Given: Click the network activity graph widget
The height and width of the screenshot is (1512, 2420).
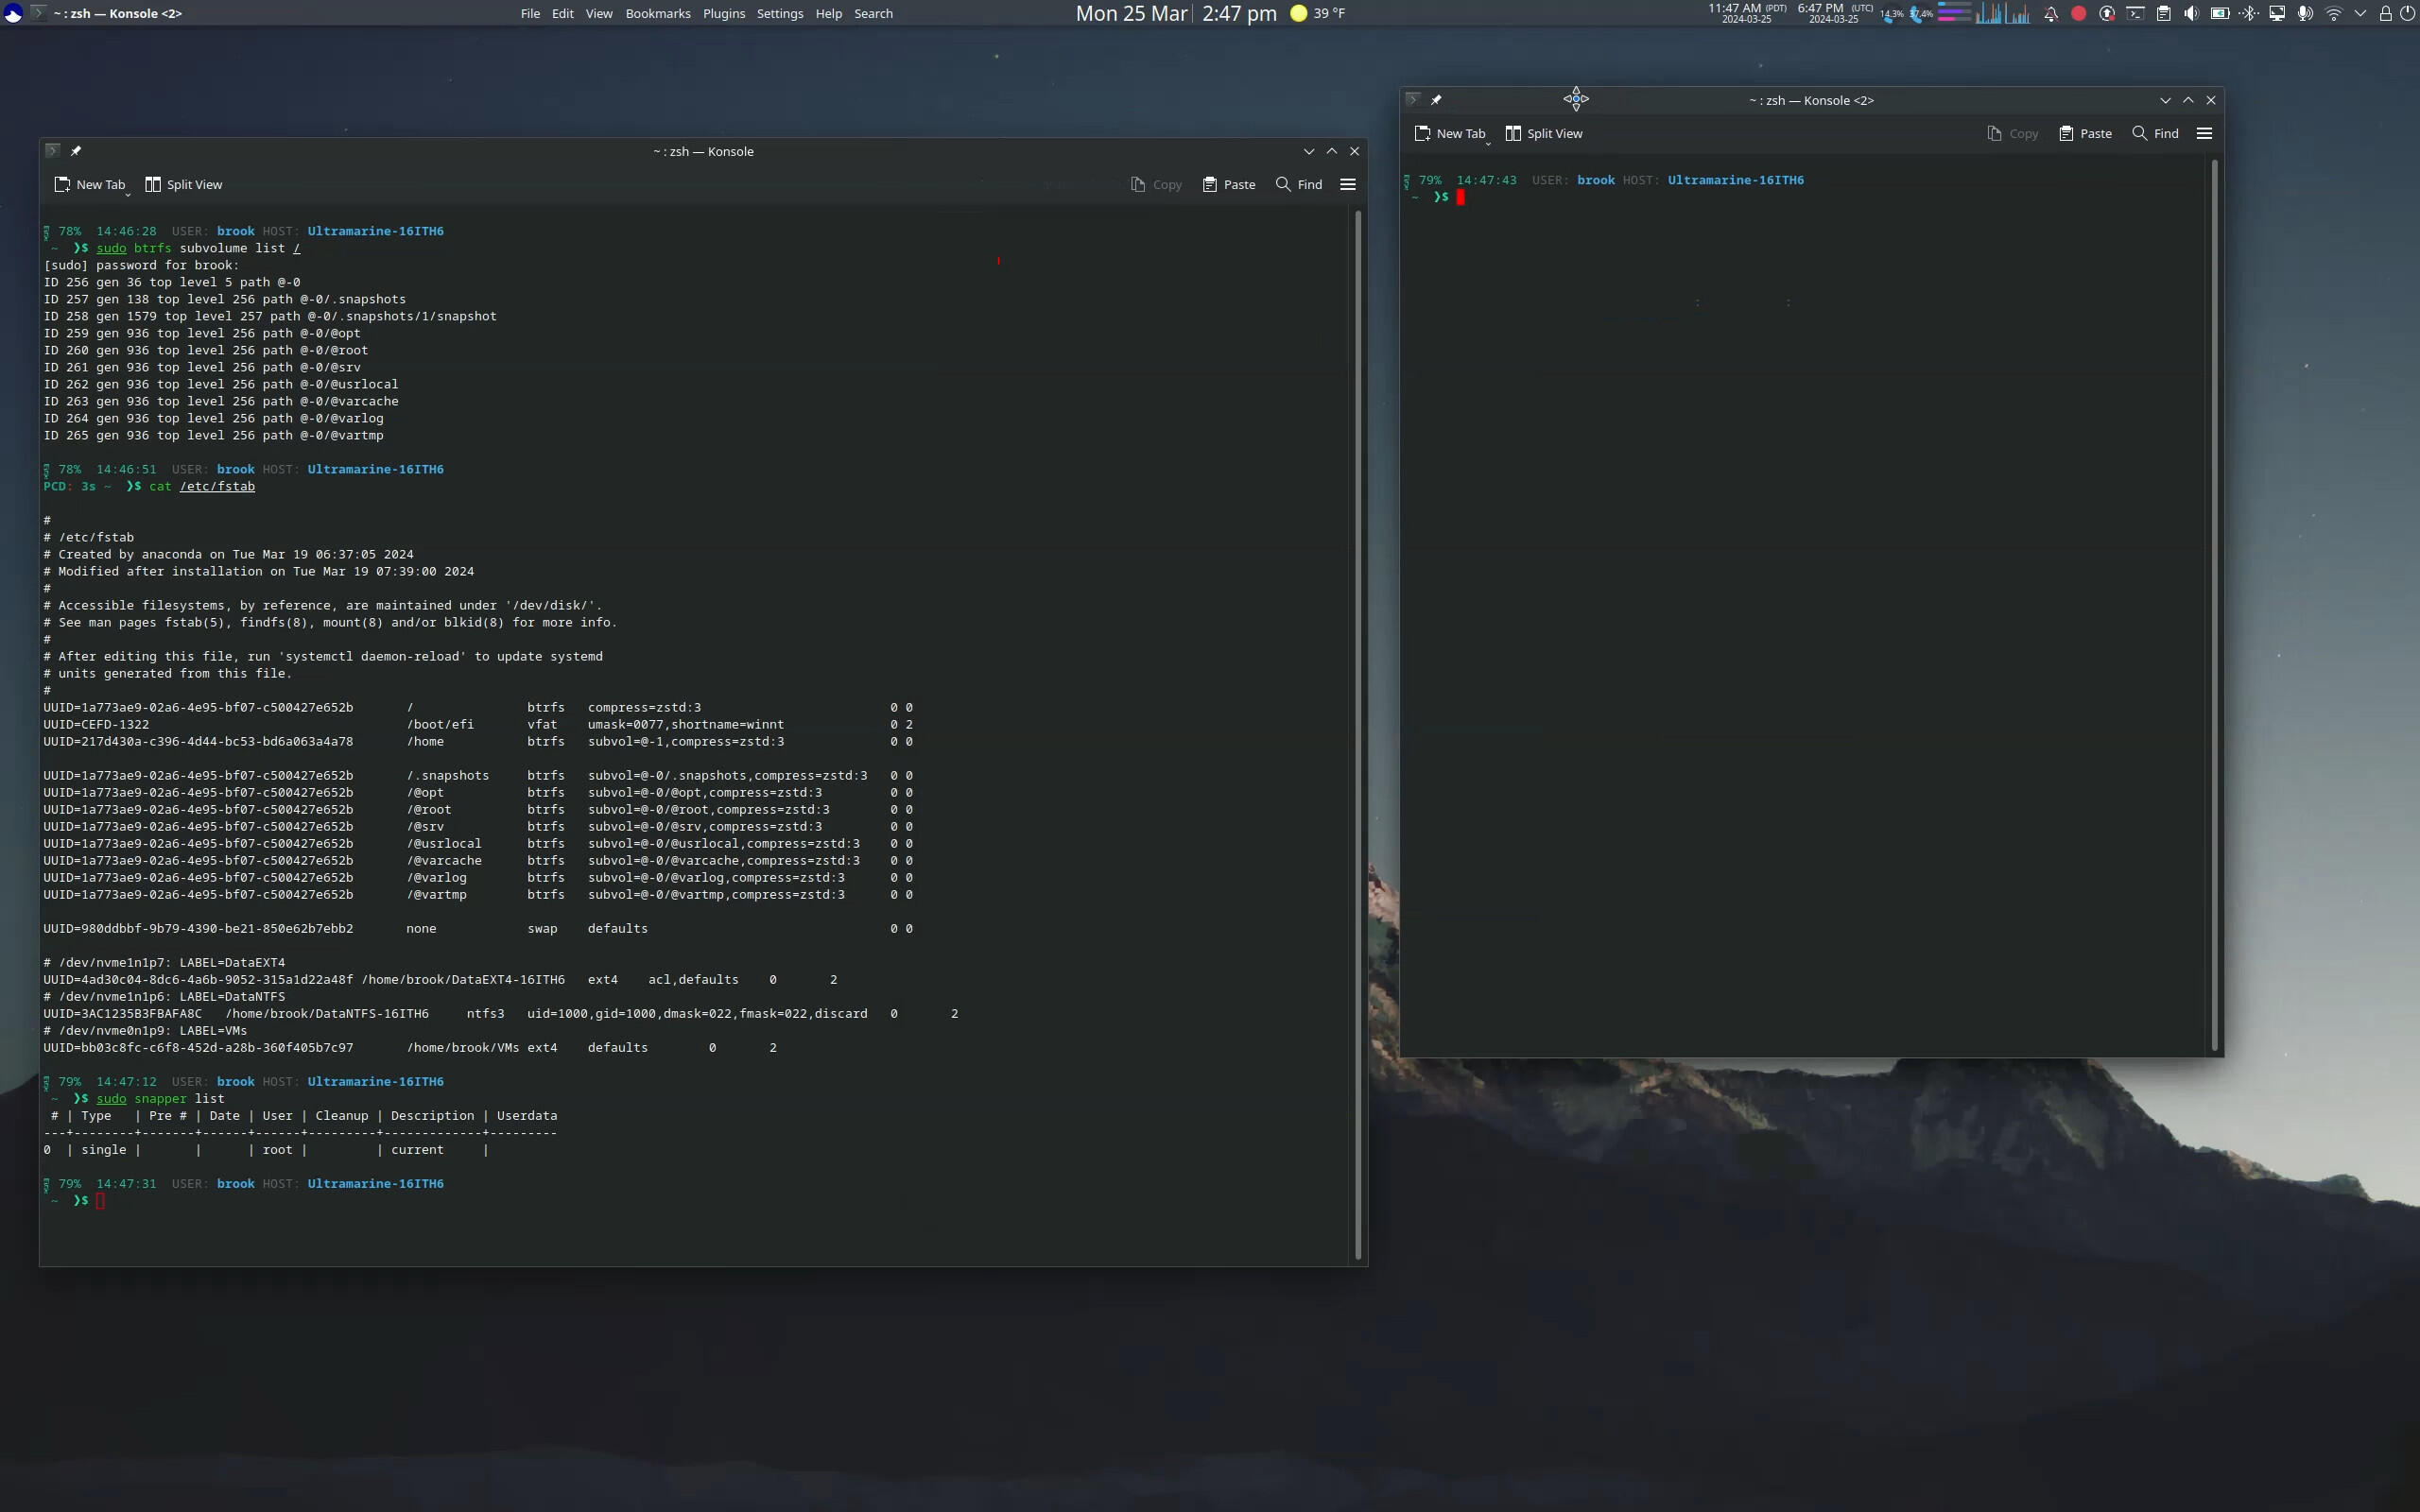Looking at the screenshot, I should 2003,13.
